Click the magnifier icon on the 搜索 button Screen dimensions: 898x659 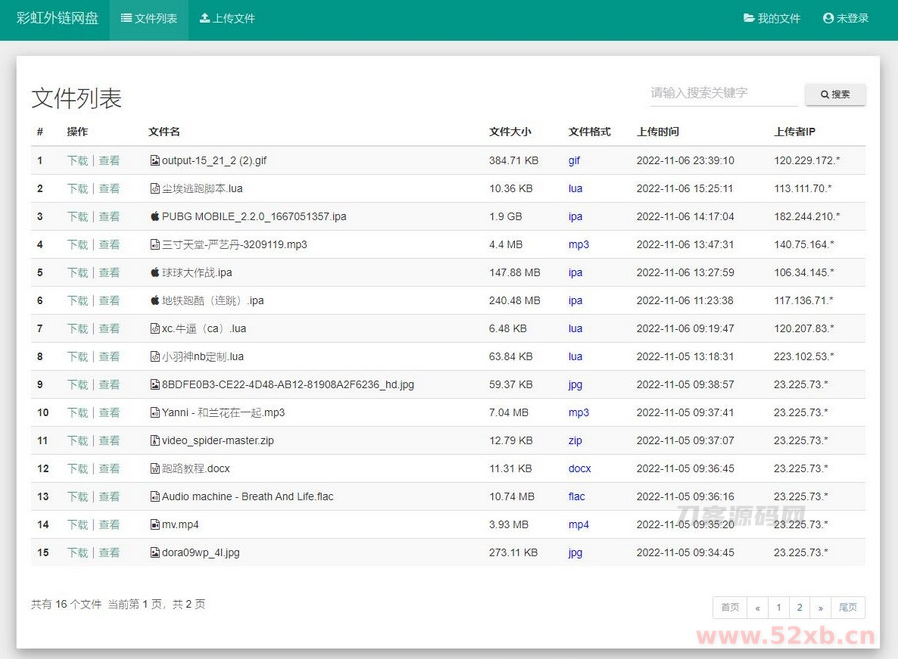[x=823, y=94]
